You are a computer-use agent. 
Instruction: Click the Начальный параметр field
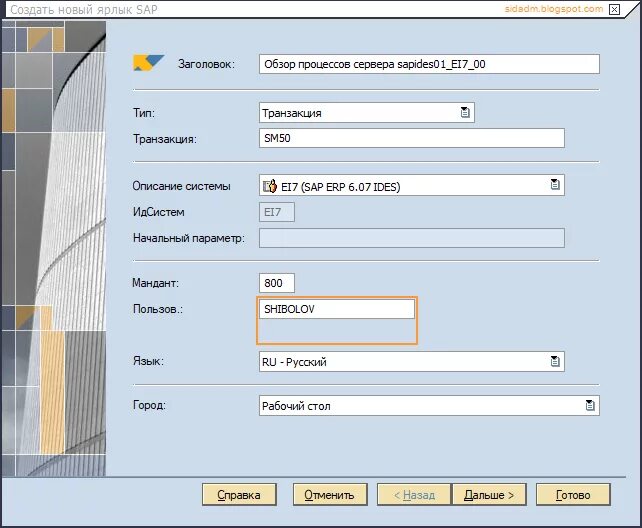[411, 238]
